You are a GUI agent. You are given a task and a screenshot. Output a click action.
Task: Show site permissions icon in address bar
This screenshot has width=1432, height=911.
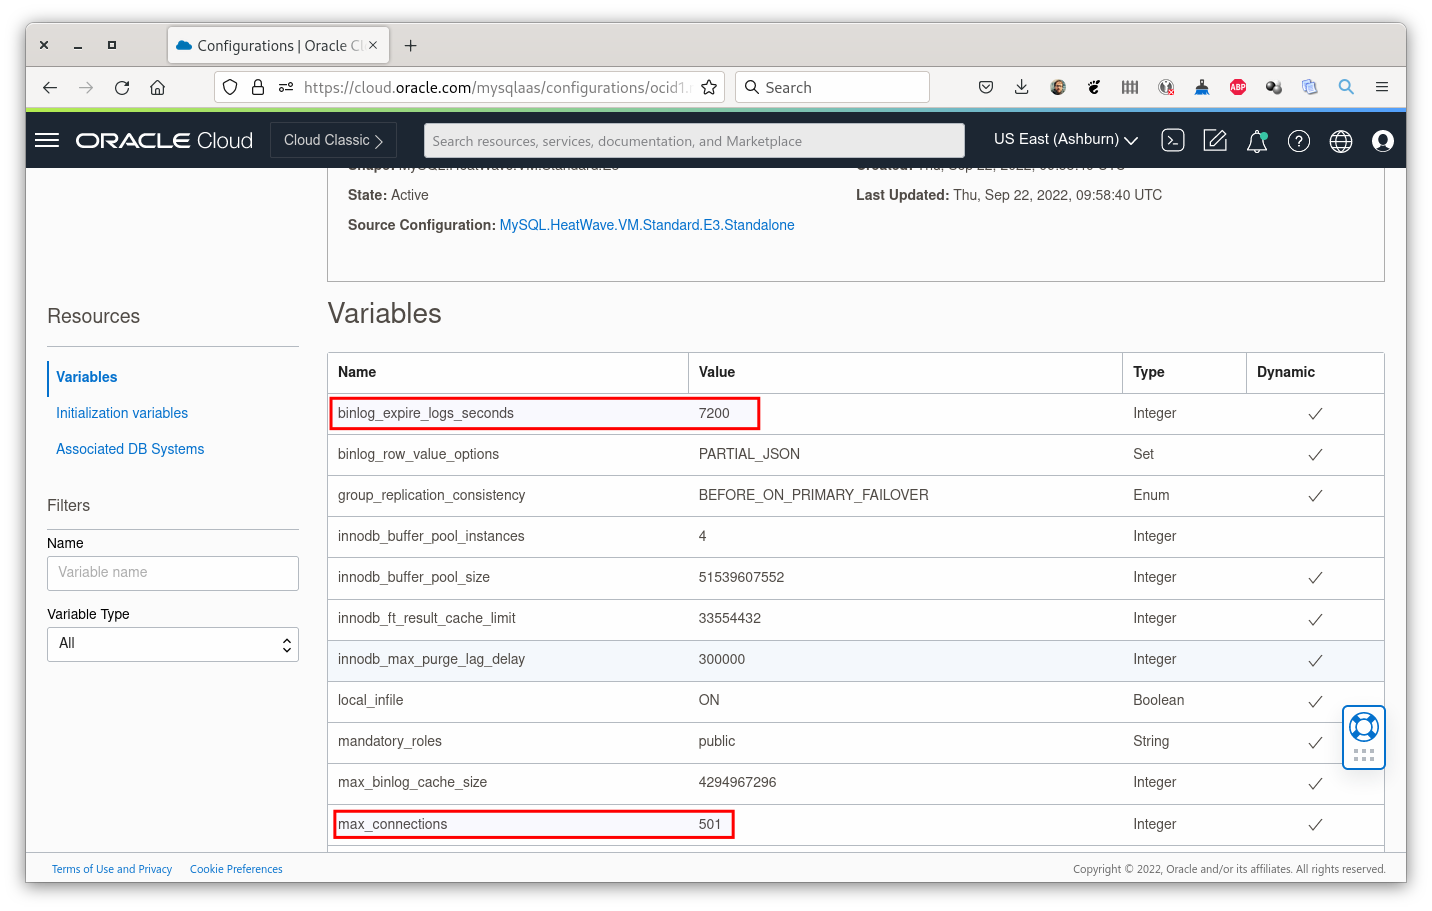(286, 88)
